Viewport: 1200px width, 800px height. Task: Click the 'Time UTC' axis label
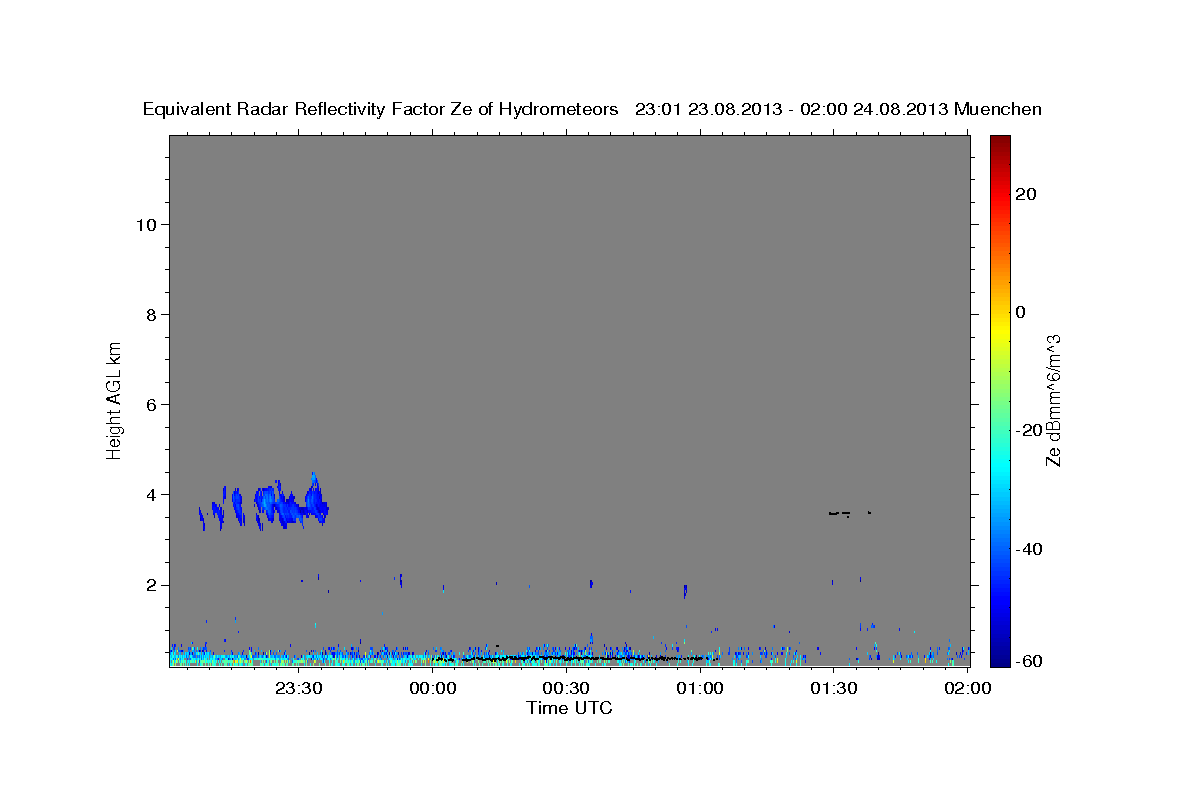coord(569,708)
